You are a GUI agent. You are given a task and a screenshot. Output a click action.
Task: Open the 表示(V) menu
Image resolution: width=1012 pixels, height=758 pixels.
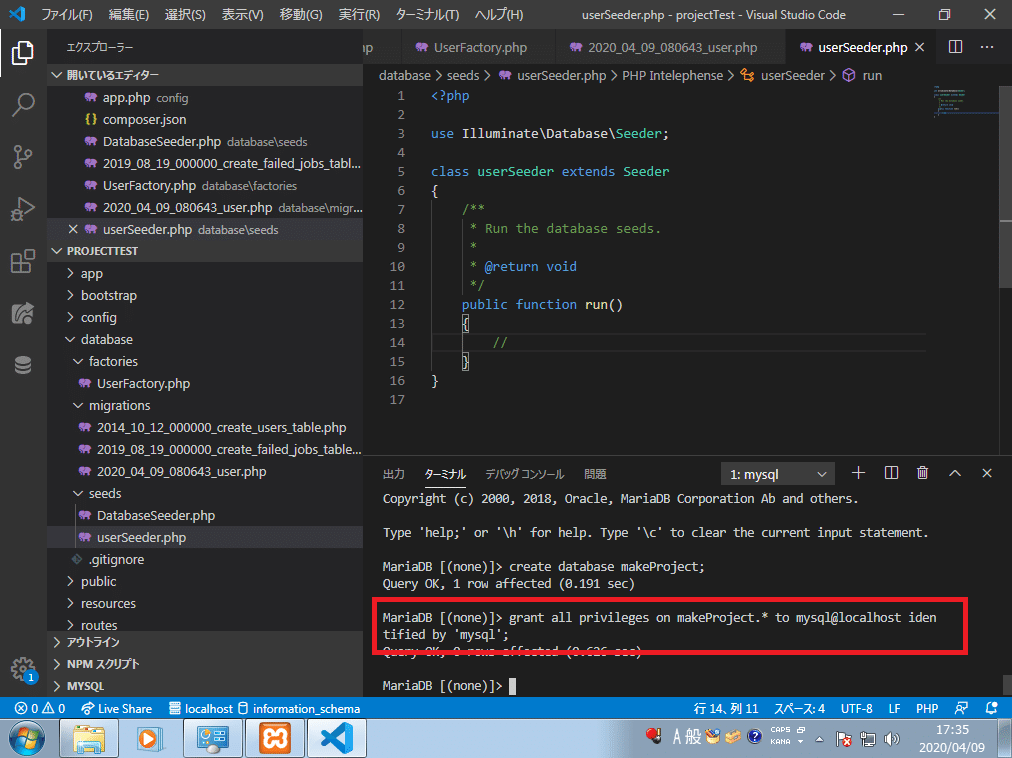point(242,14)
